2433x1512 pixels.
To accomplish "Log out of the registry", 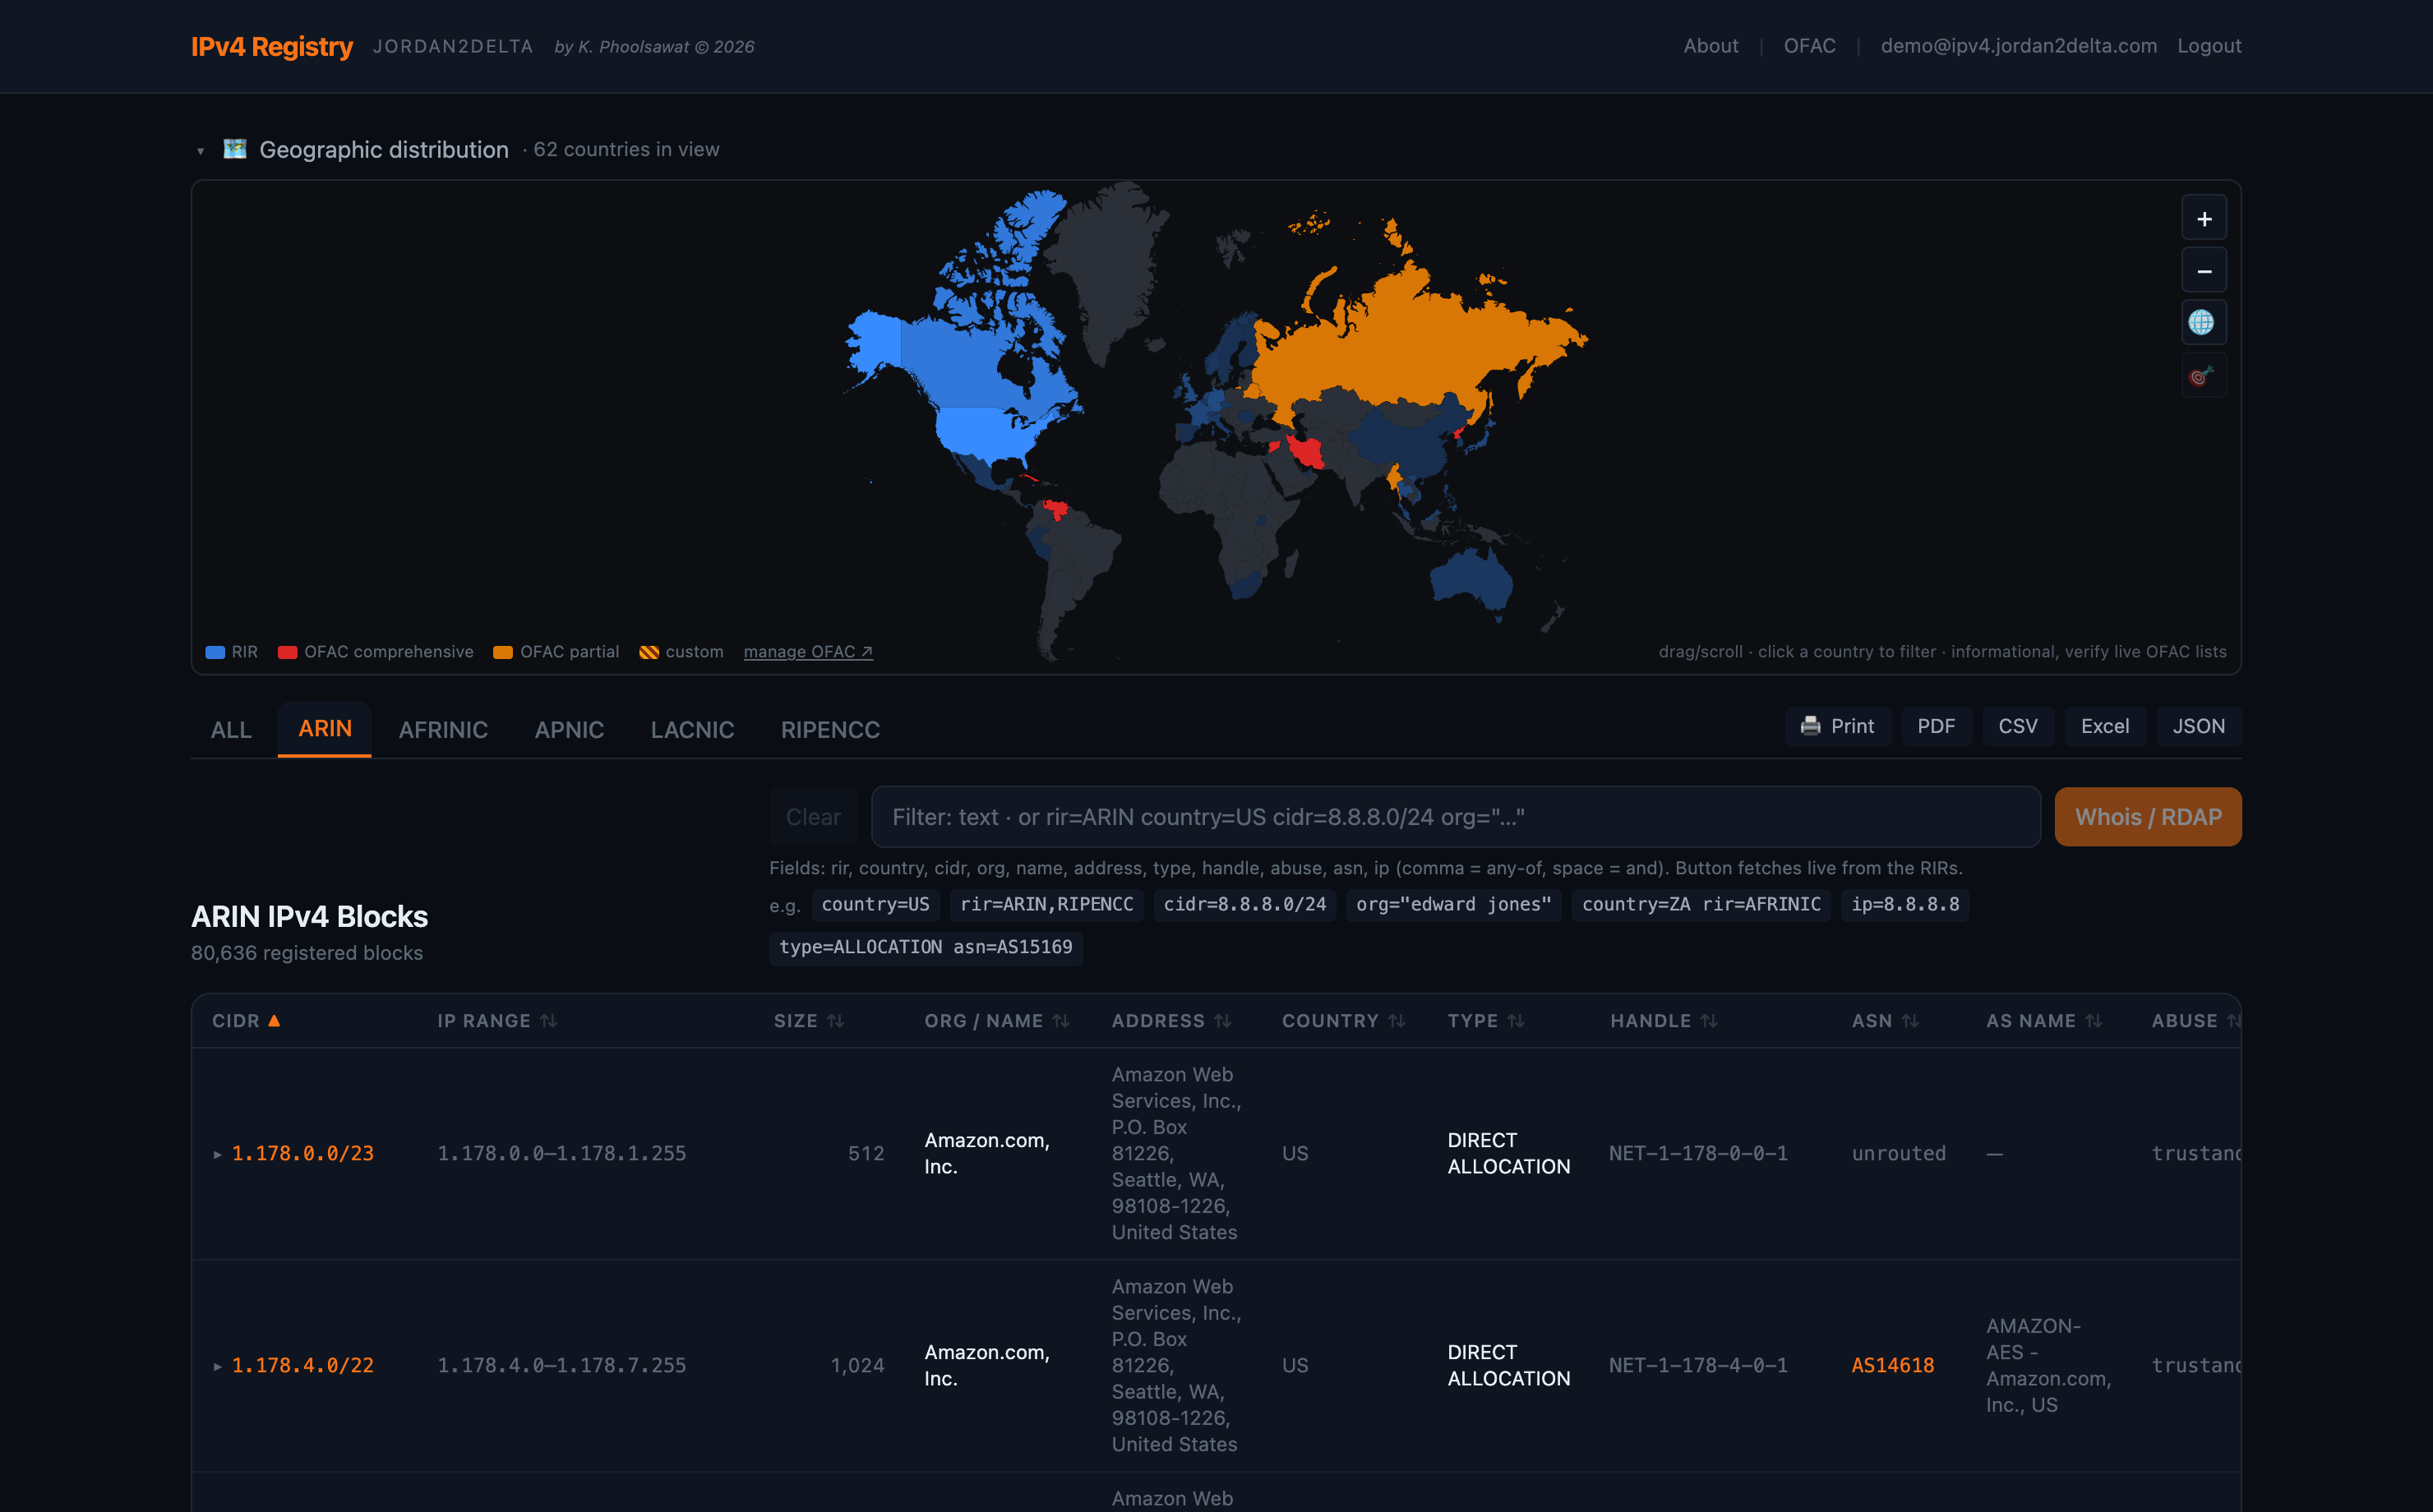I will pyautogui.click(x=2209, y=46).
